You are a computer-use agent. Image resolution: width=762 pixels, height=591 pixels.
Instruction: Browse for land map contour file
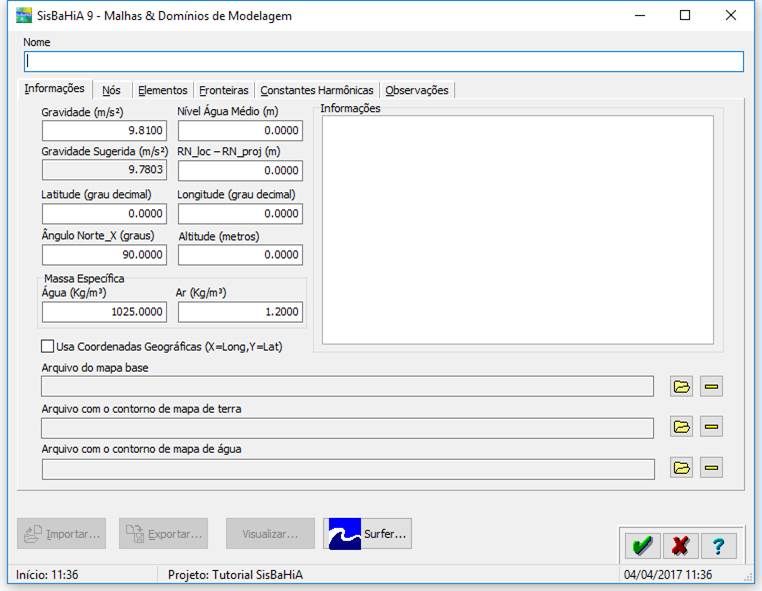pyautogui.click(x=681, y=427)
